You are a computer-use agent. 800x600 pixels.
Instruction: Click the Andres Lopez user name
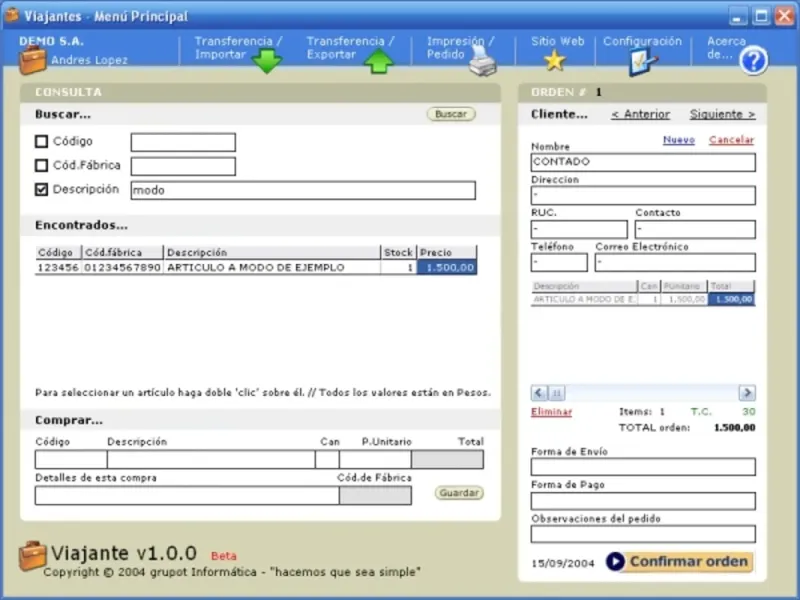pyautogui.click(x=89, y=60)
